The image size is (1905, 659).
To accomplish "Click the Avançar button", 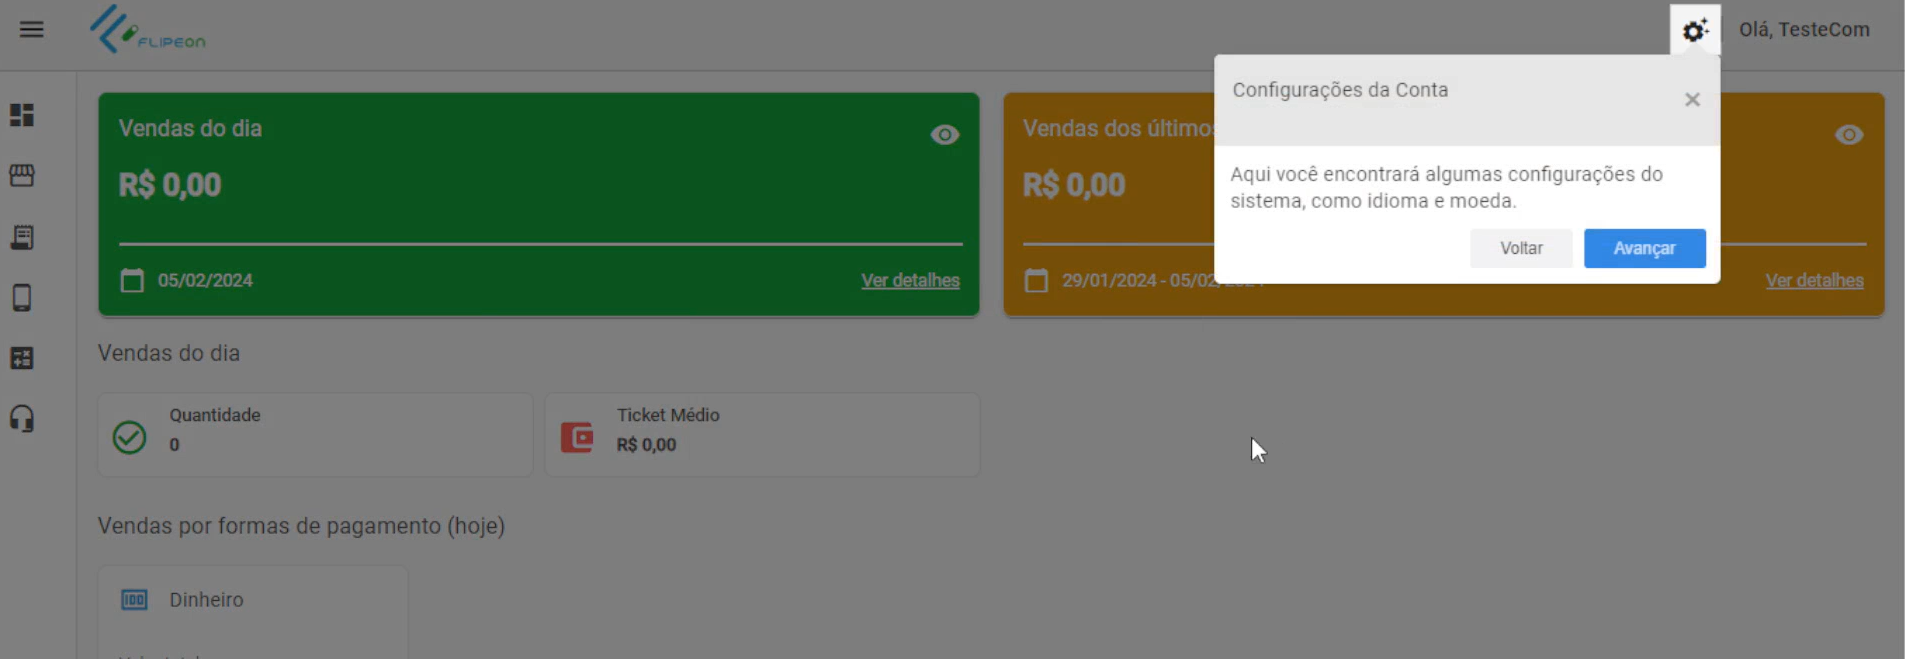I will click(1645, 248).
